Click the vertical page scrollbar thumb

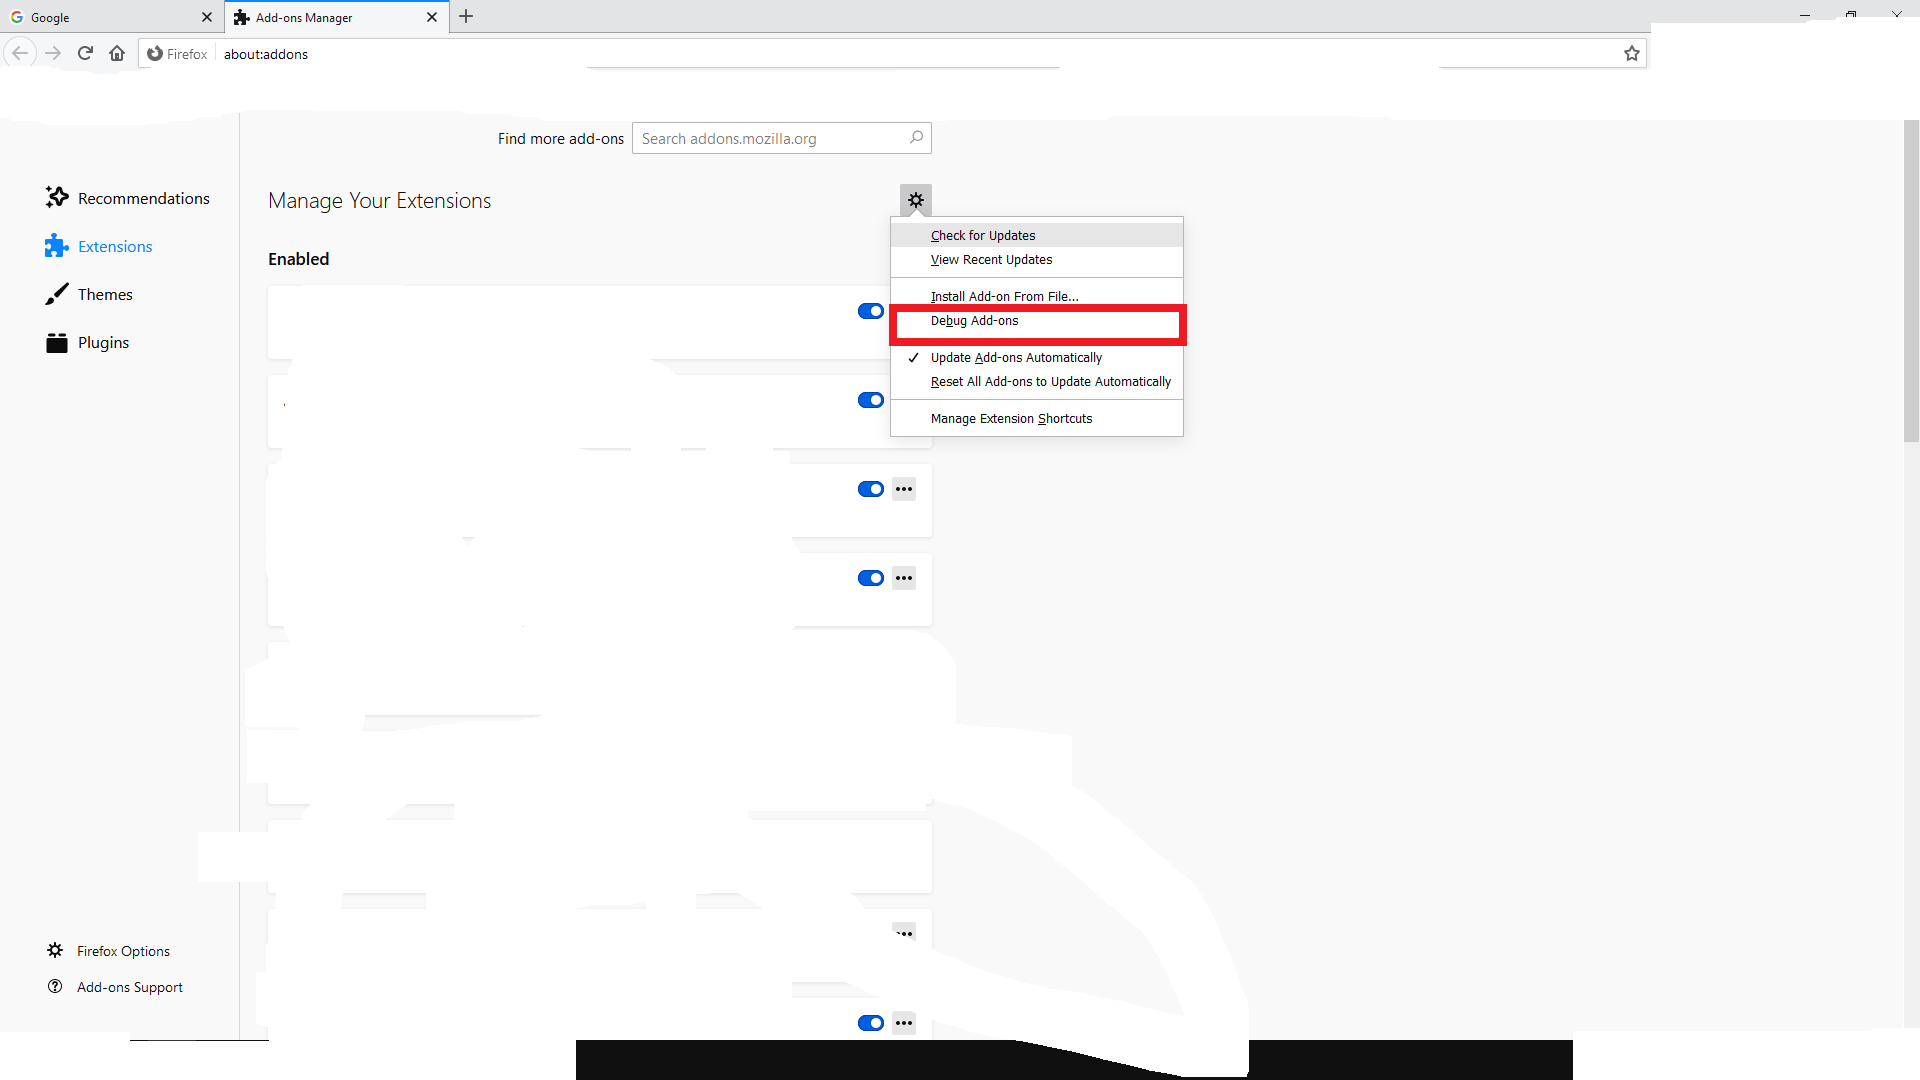point(1911,280)
